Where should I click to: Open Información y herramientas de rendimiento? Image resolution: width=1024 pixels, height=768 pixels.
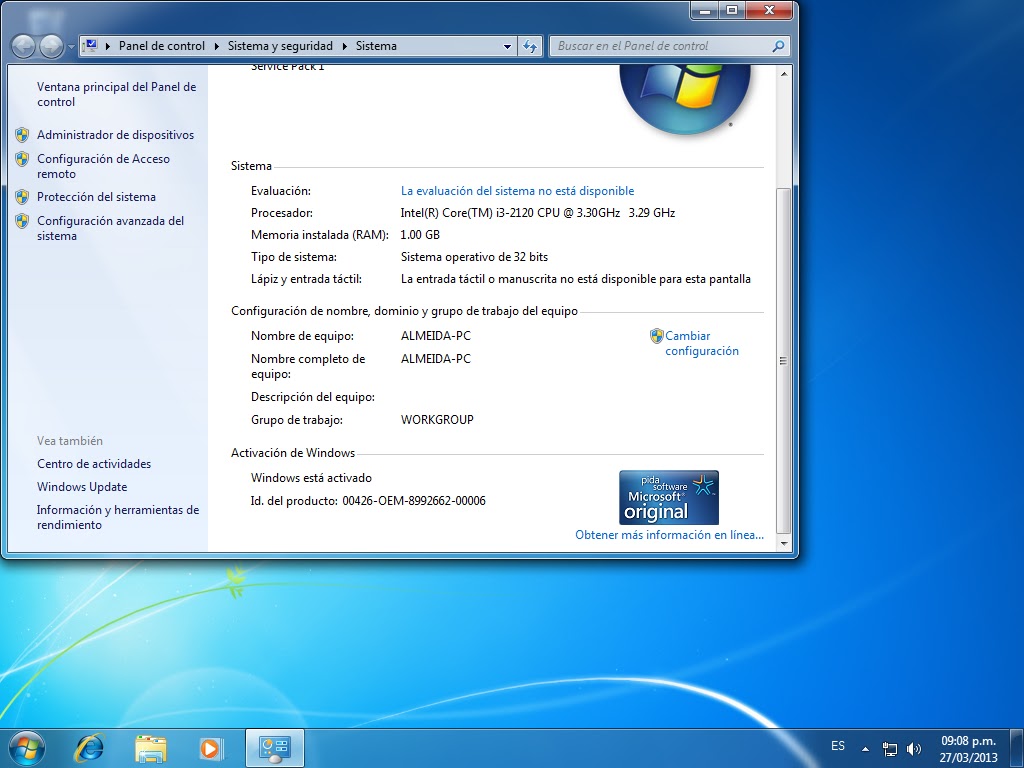tap(118, 517)
